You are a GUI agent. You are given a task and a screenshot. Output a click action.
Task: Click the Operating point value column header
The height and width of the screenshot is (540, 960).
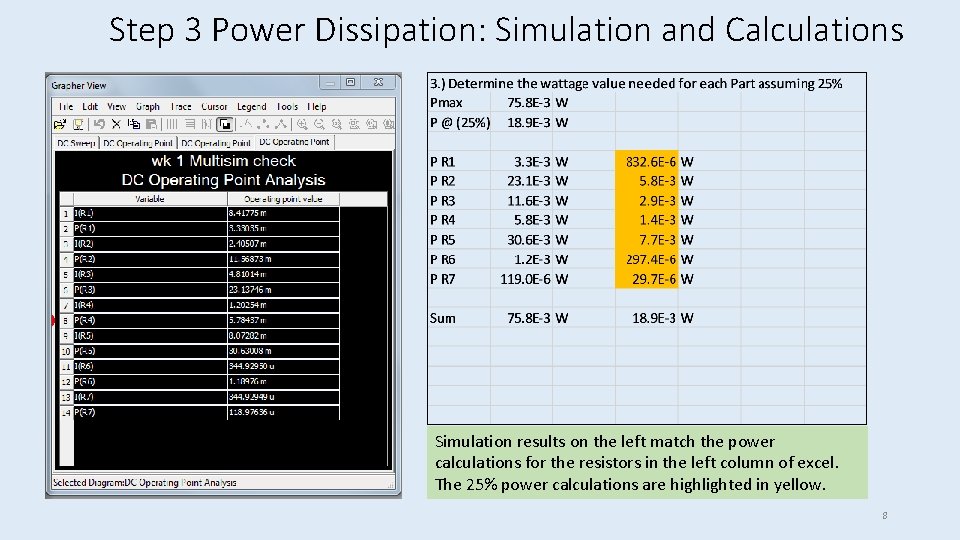[283, 199]
